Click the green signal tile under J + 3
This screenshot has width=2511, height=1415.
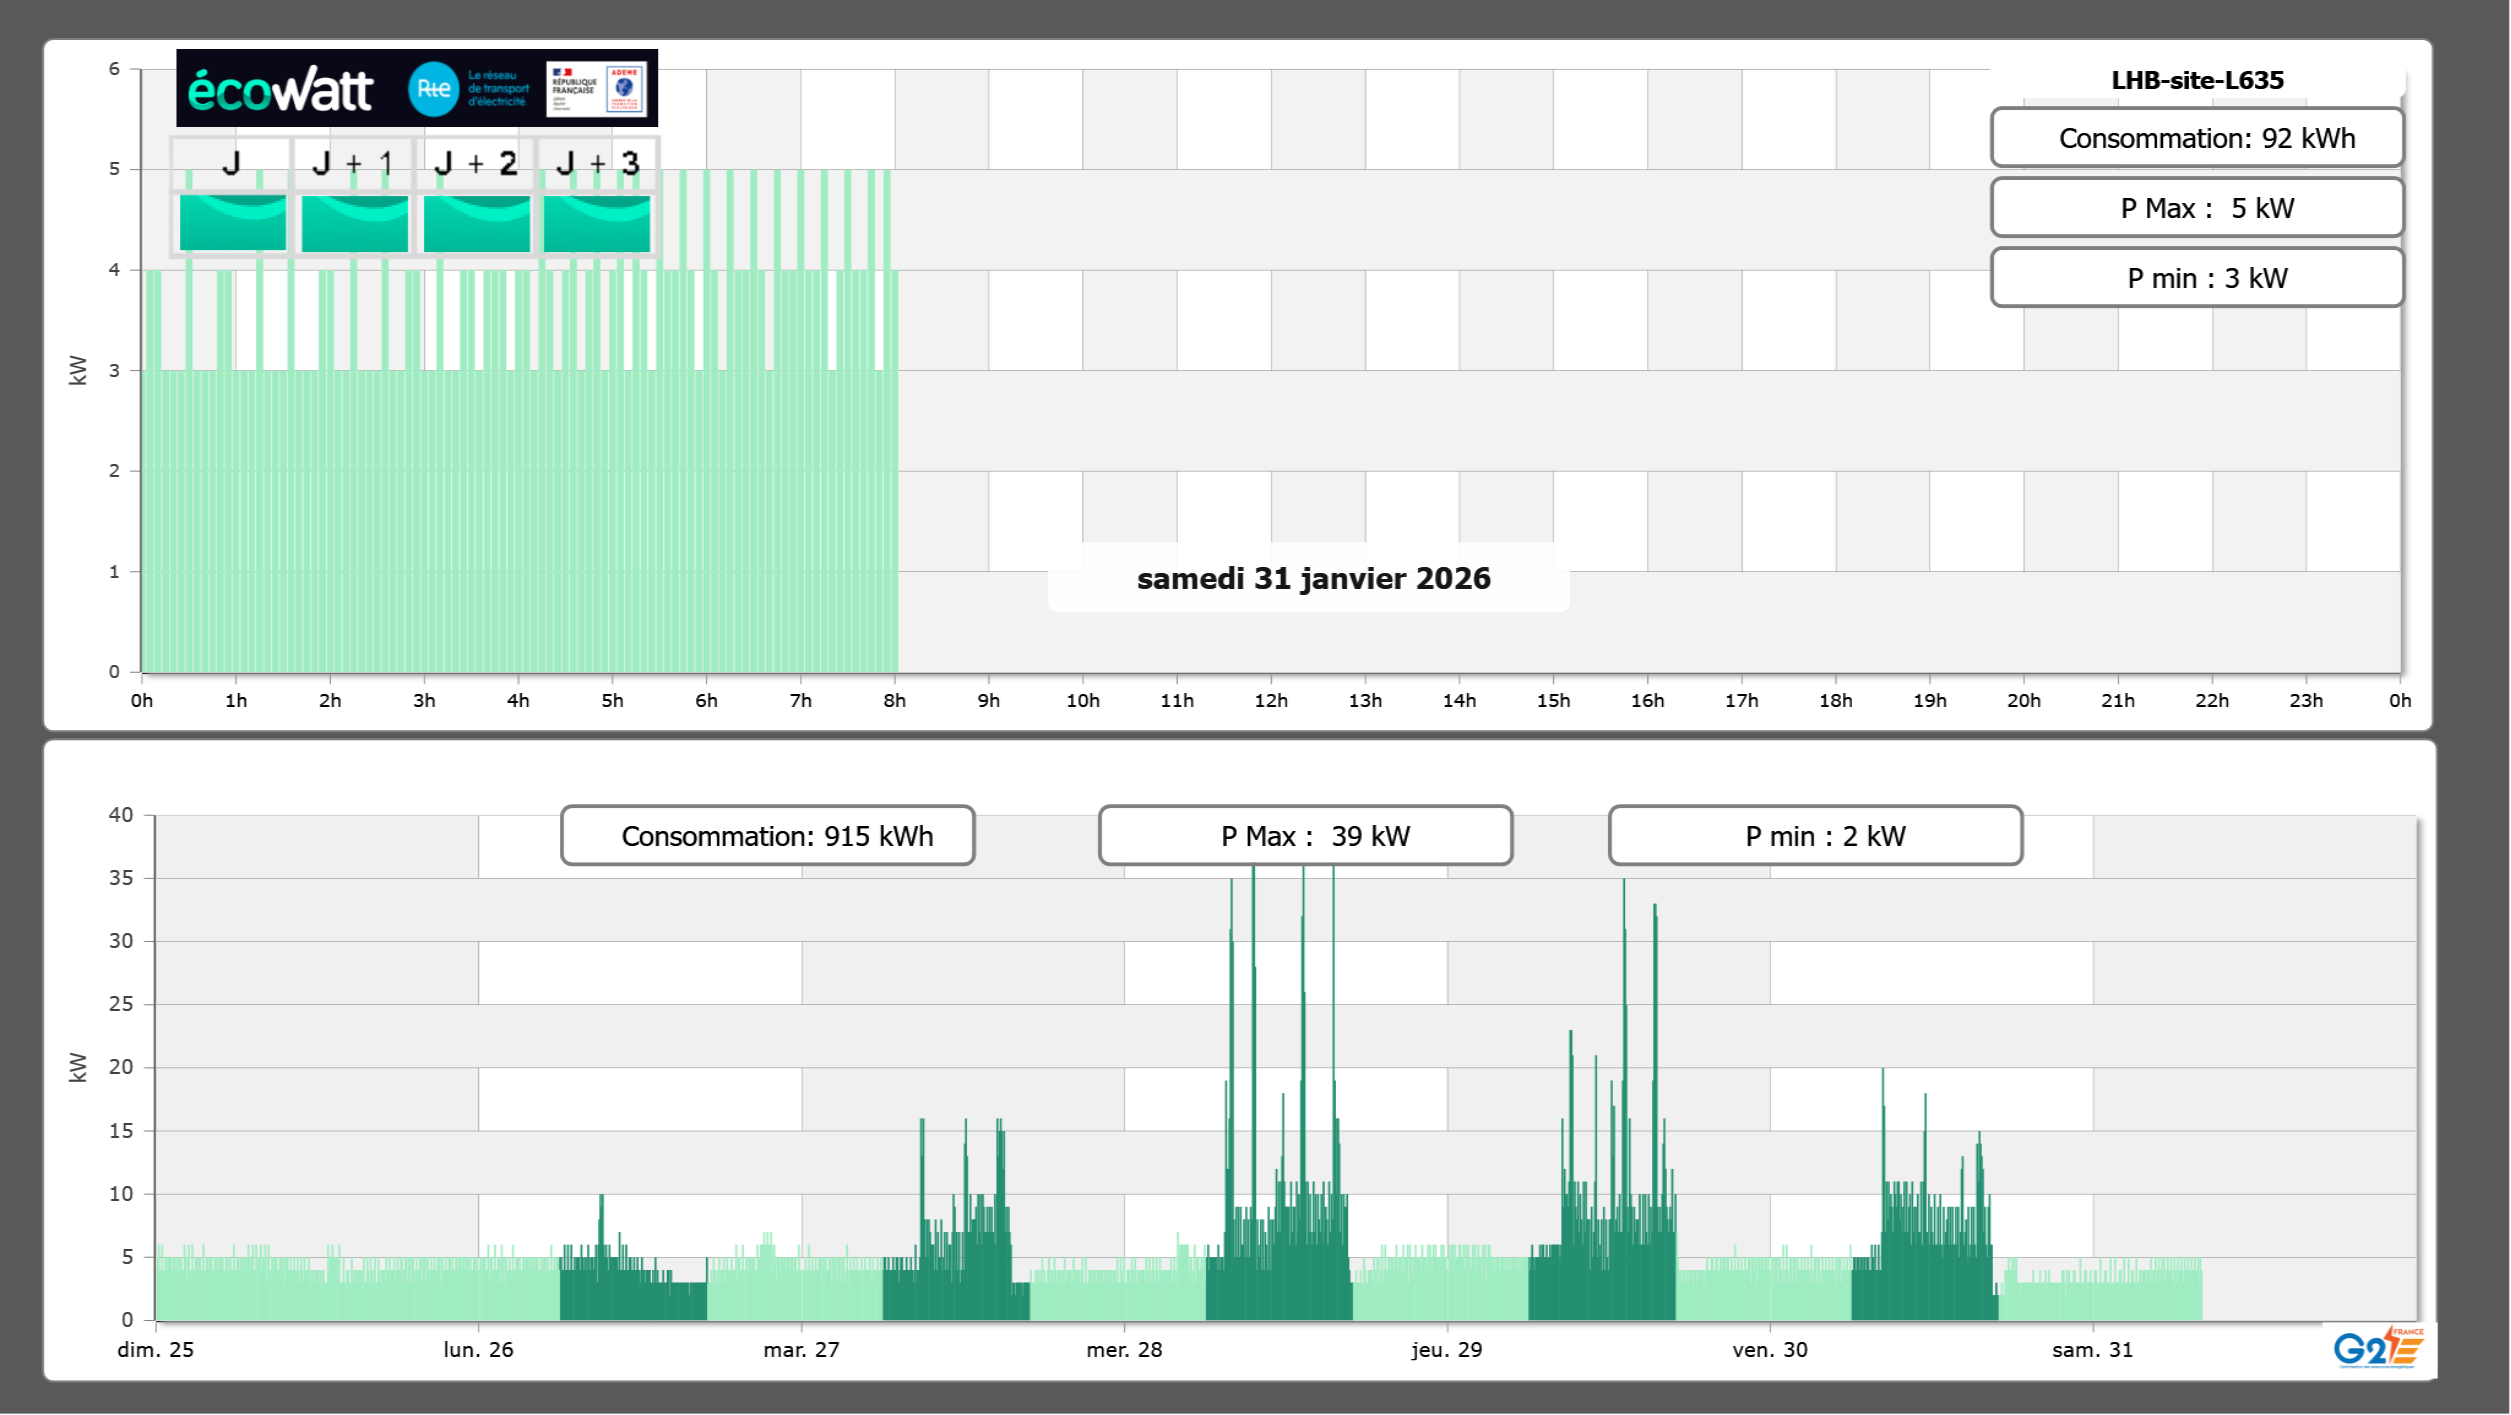pos(597,222)
